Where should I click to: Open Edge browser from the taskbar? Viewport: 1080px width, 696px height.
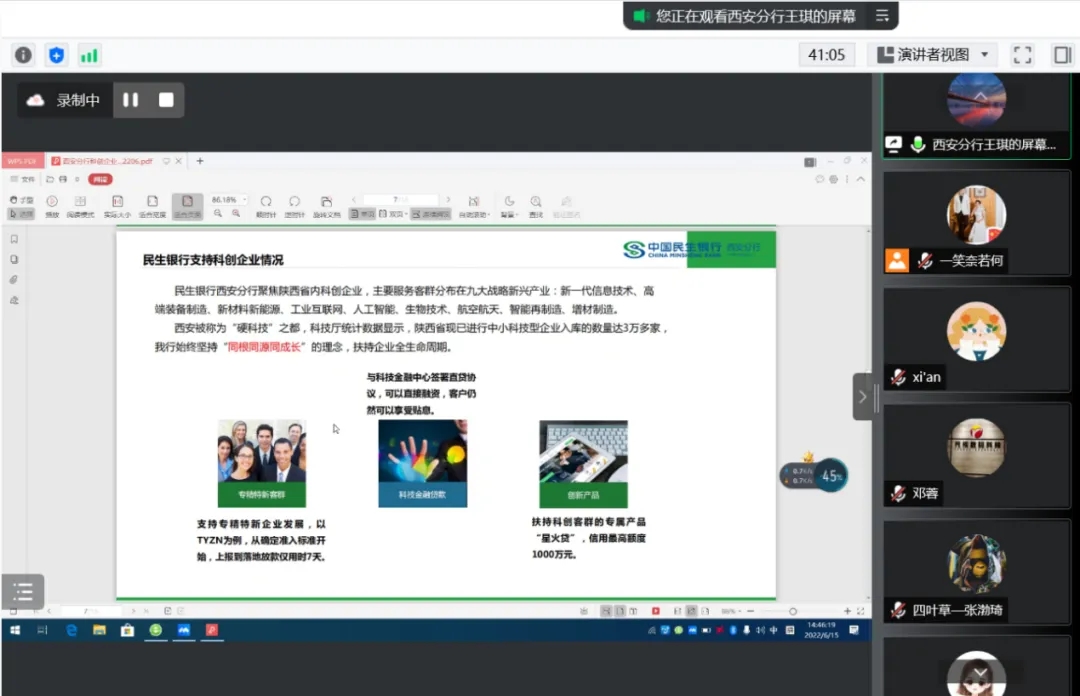click(x=71, y=631)
